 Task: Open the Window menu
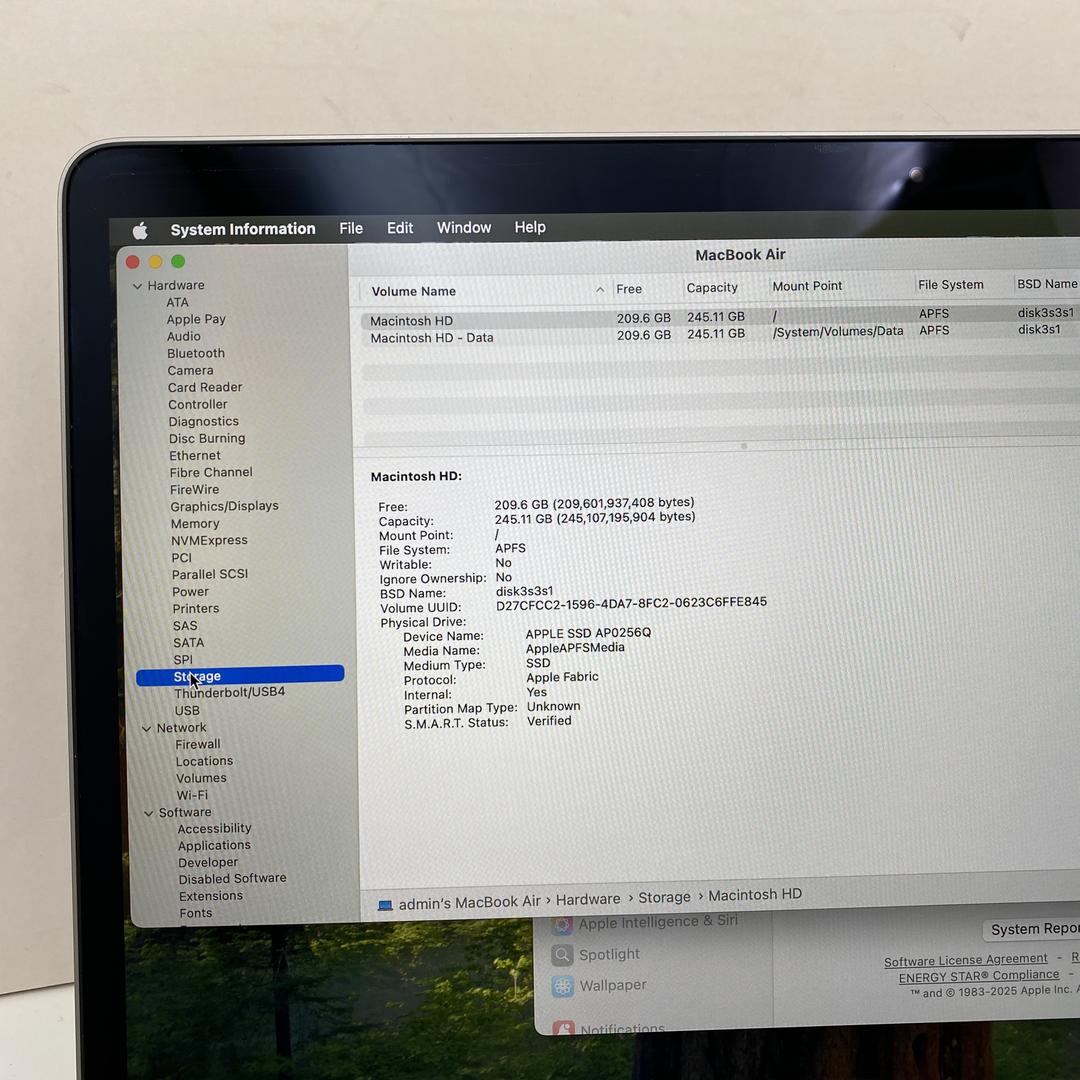point(464,228)
